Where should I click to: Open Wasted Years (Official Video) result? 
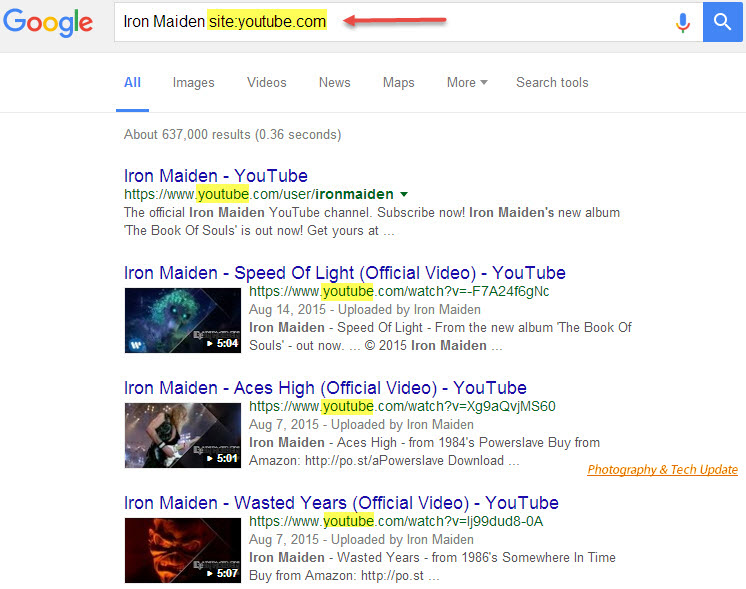click(x=342, y=503)
